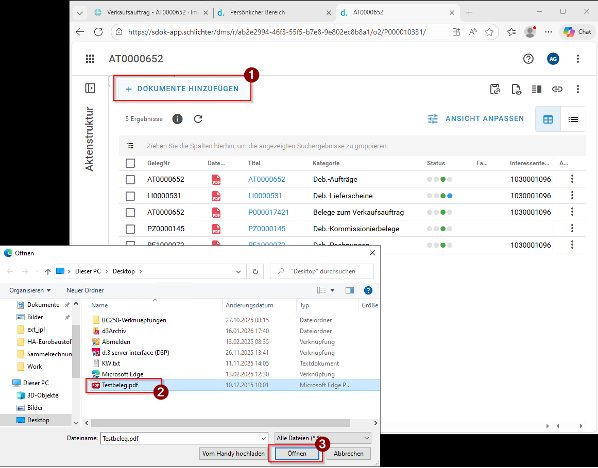
Task: Switch to table grid view
Action: (x=548, y=119)
